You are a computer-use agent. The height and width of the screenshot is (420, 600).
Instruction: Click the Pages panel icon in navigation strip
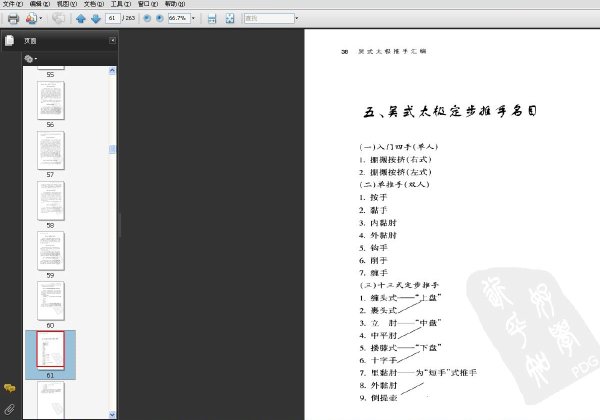pyautogui.click(x=10, y=40)
